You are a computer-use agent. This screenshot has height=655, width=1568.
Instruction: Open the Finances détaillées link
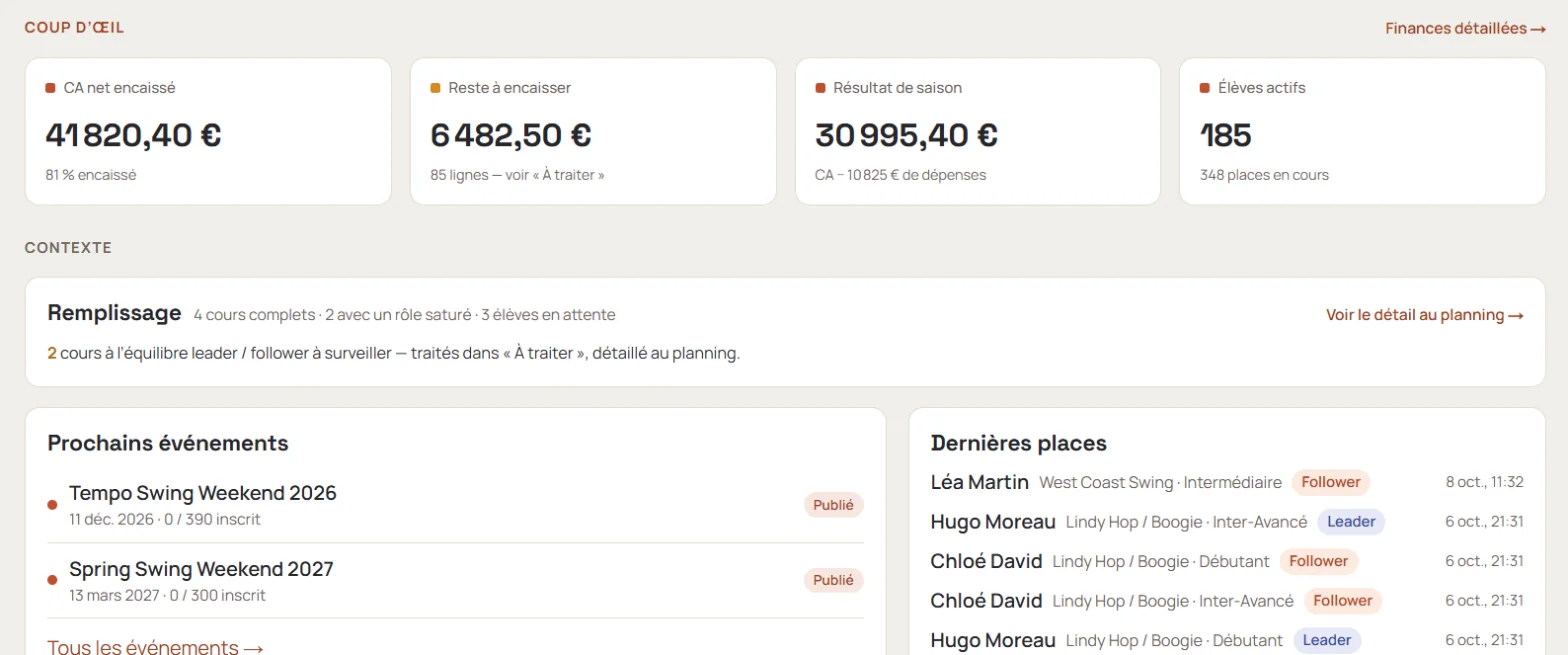1465,28
